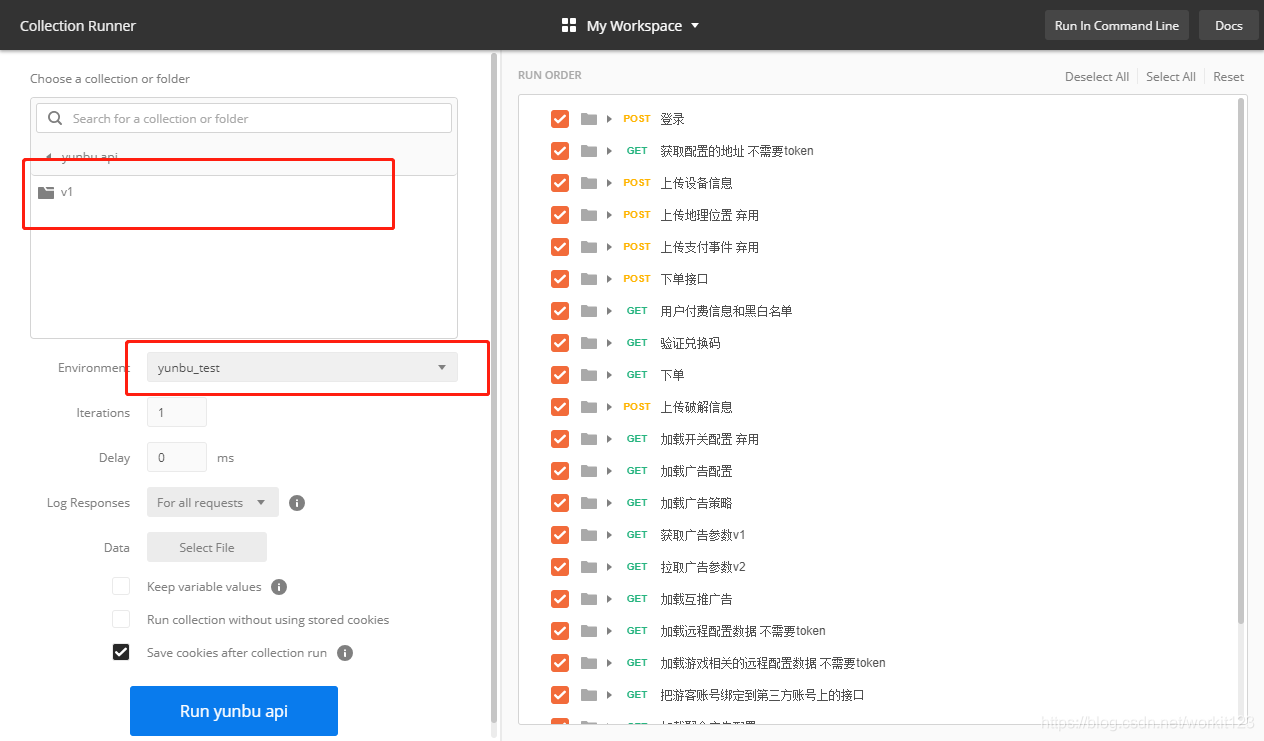This screenshot has width=1264, height=741.
Task: Click the search magnifier icon in collection search
Action: [55, 118]
